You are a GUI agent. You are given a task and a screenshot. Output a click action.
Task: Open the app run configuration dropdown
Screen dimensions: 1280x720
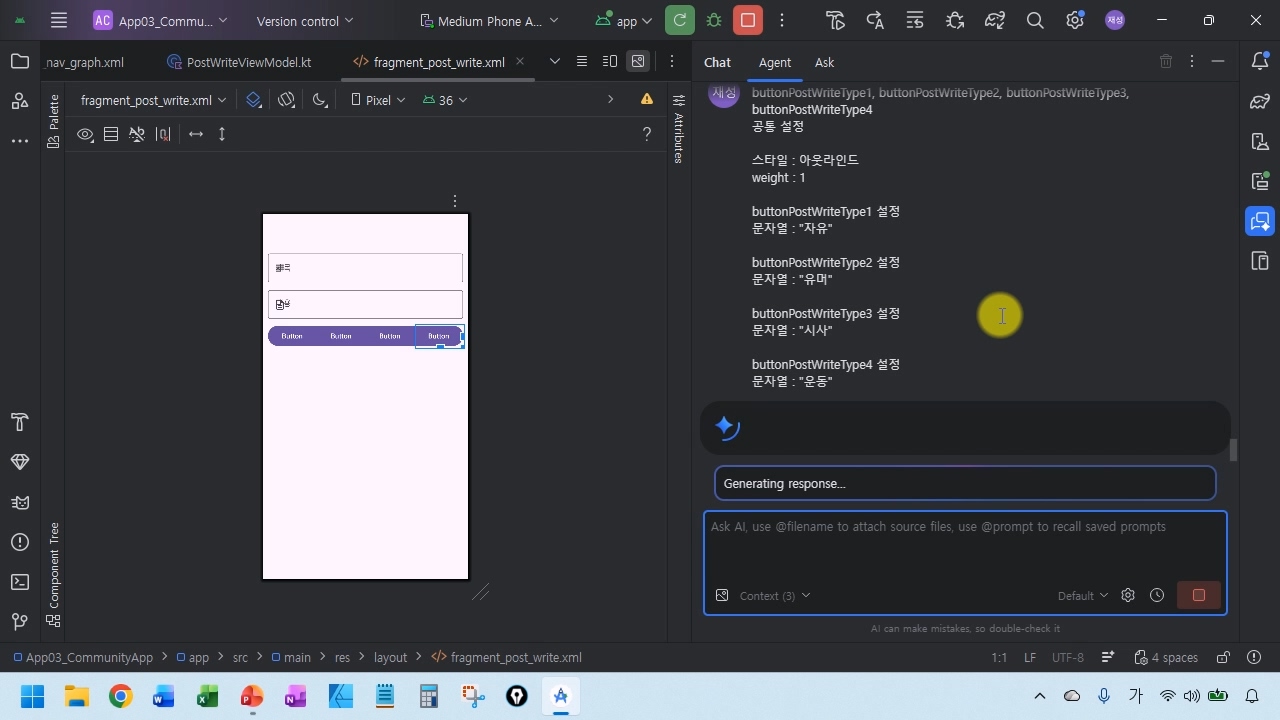tap(624, 20)
